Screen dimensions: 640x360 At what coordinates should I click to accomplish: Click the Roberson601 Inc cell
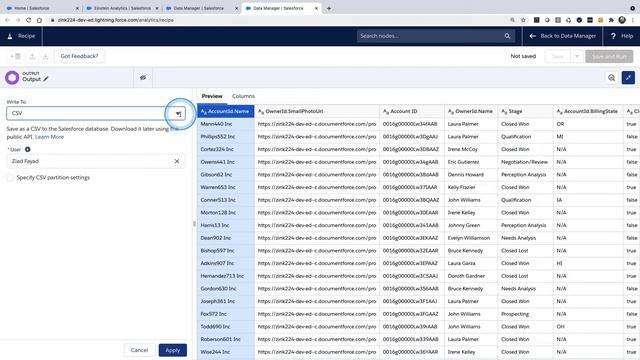pos(226,339)
